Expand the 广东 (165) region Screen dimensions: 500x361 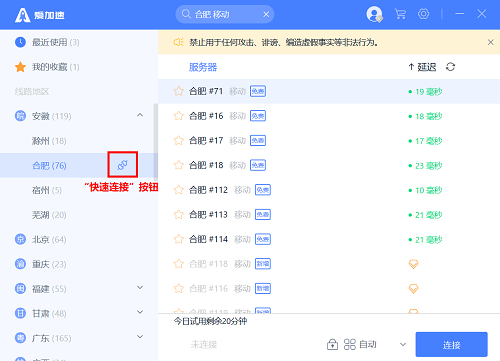(140, 337)
